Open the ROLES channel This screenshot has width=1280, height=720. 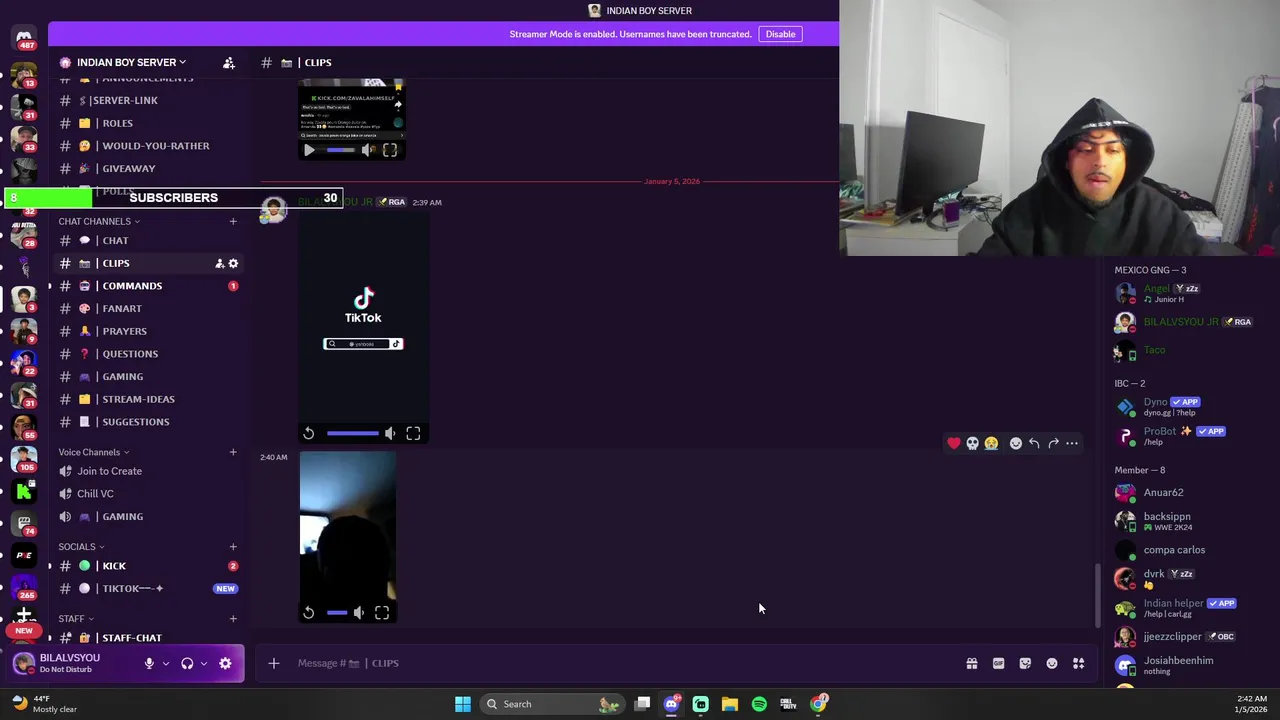(x=147, y=123)
